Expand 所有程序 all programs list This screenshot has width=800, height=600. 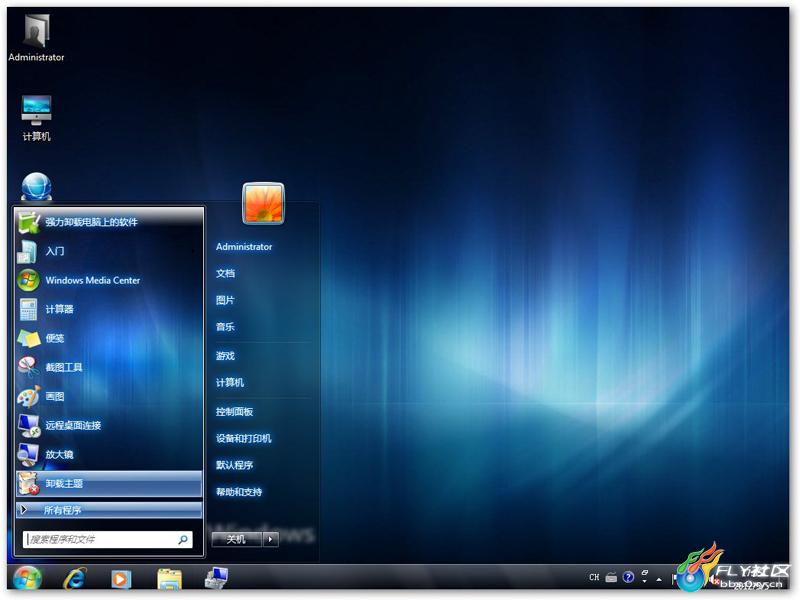point(109,510)
